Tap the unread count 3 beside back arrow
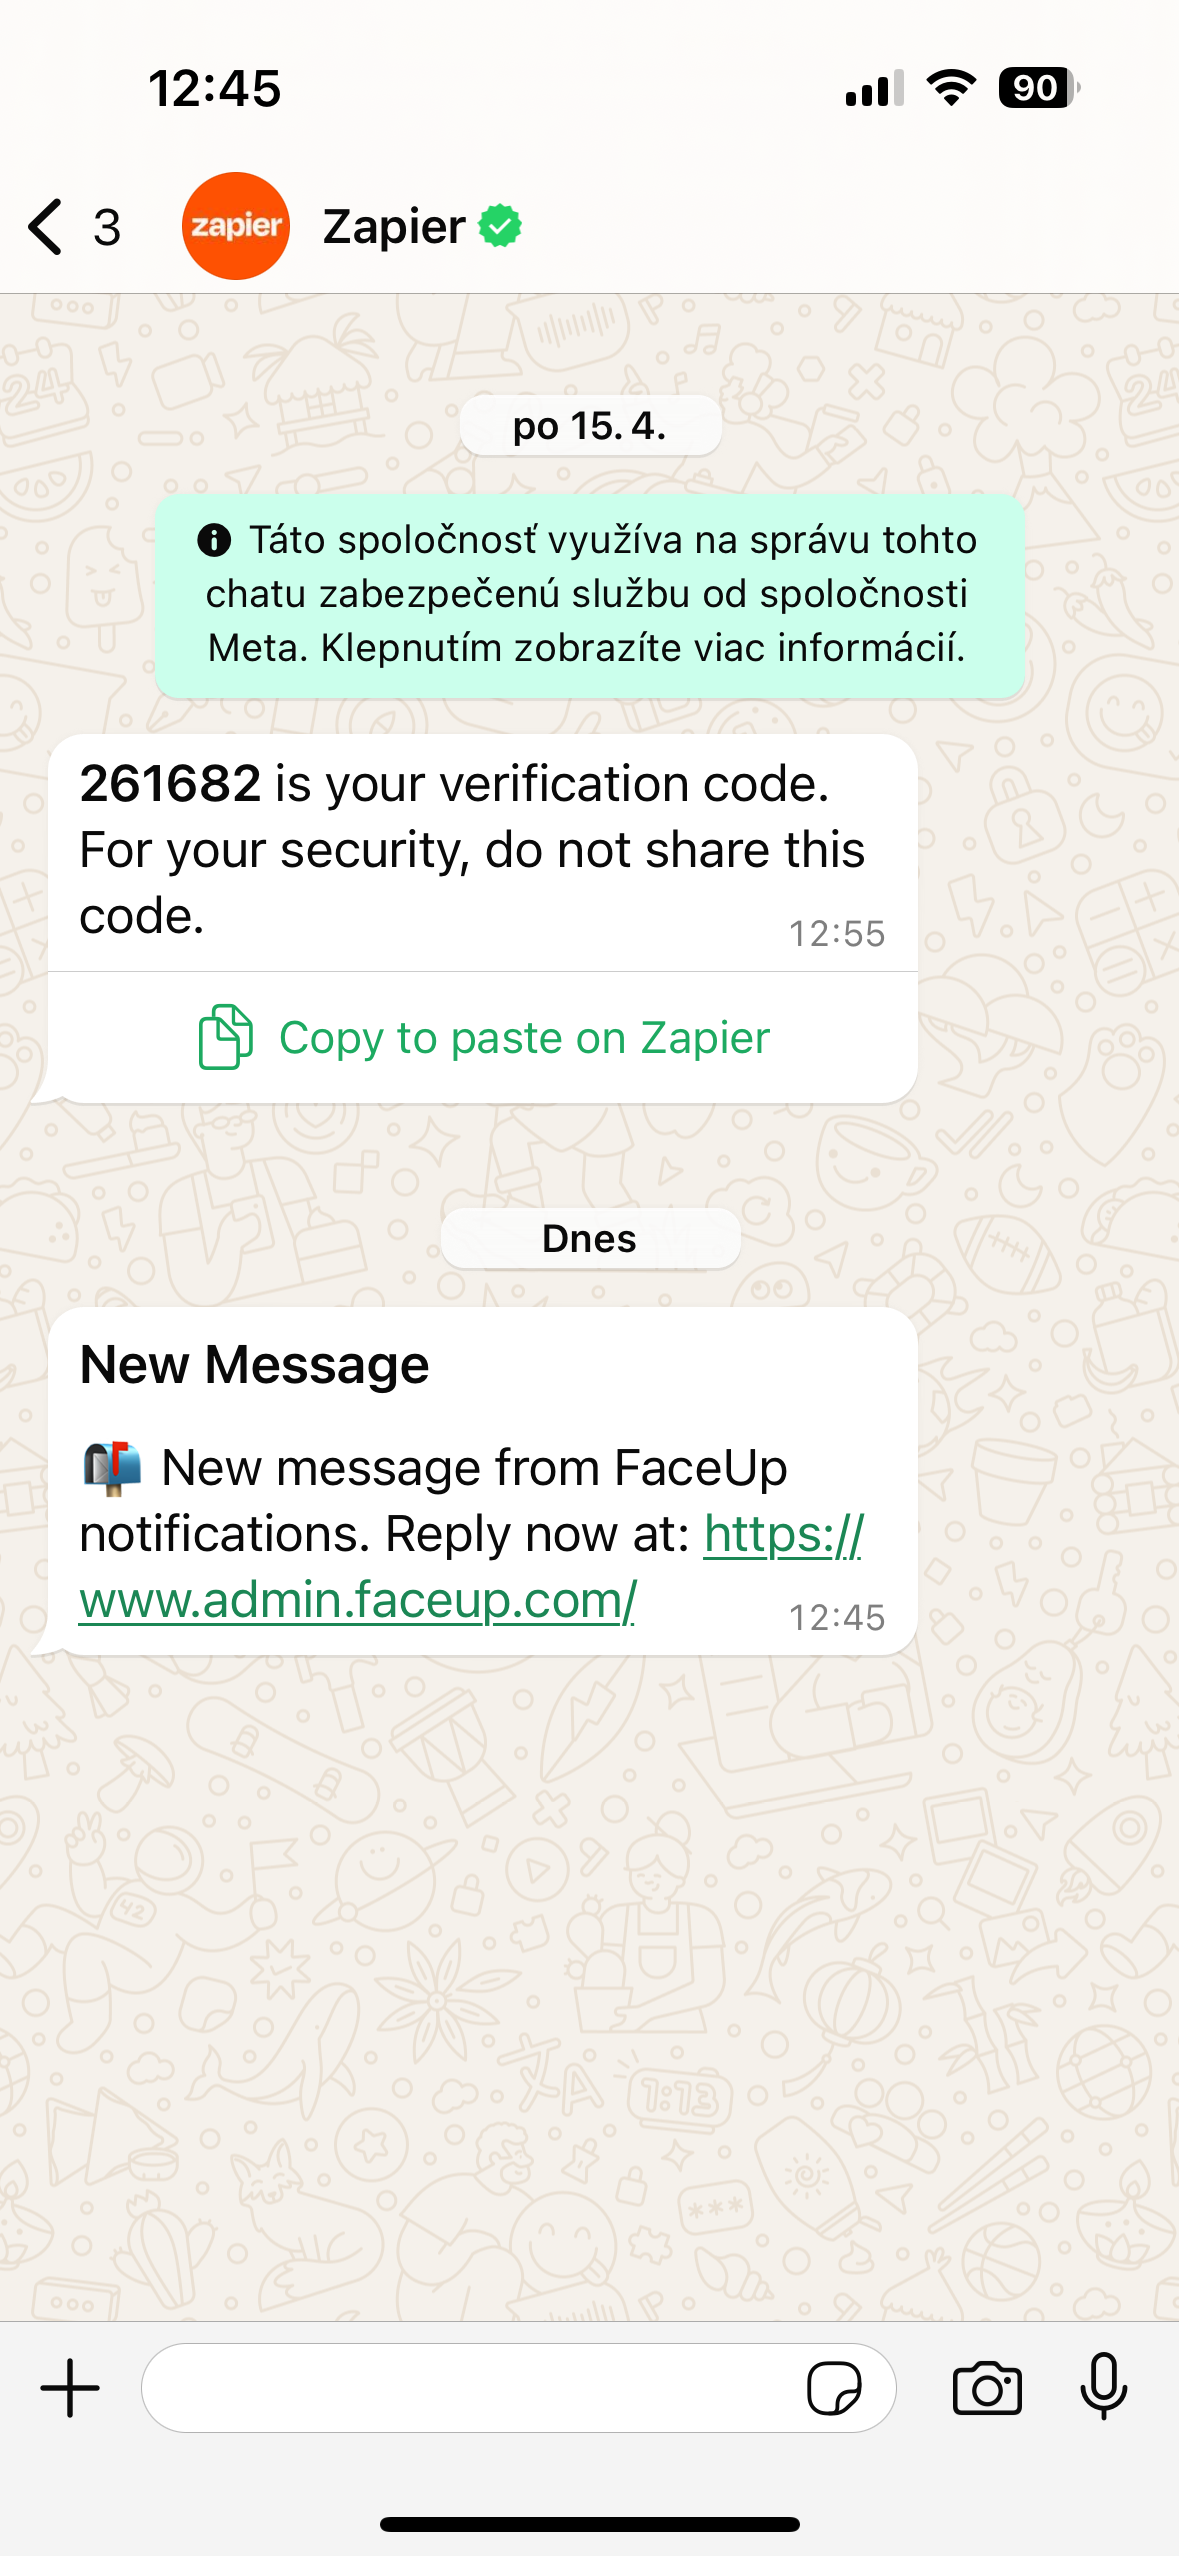Image resolution: width=1179 pixels, height=2556 pixels. point(107,227)
